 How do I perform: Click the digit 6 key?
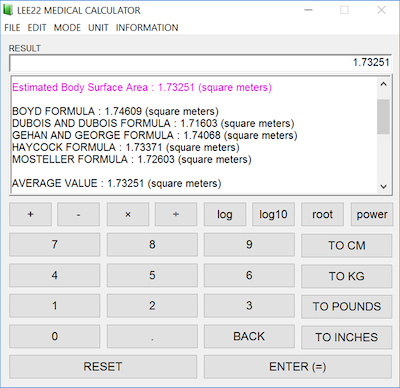(249, 275)
